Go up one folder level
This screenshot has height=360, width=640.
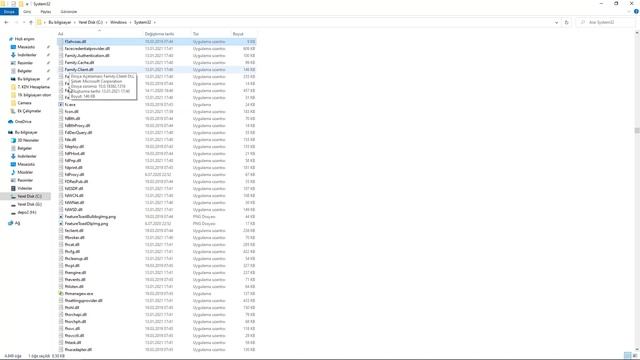31,22
